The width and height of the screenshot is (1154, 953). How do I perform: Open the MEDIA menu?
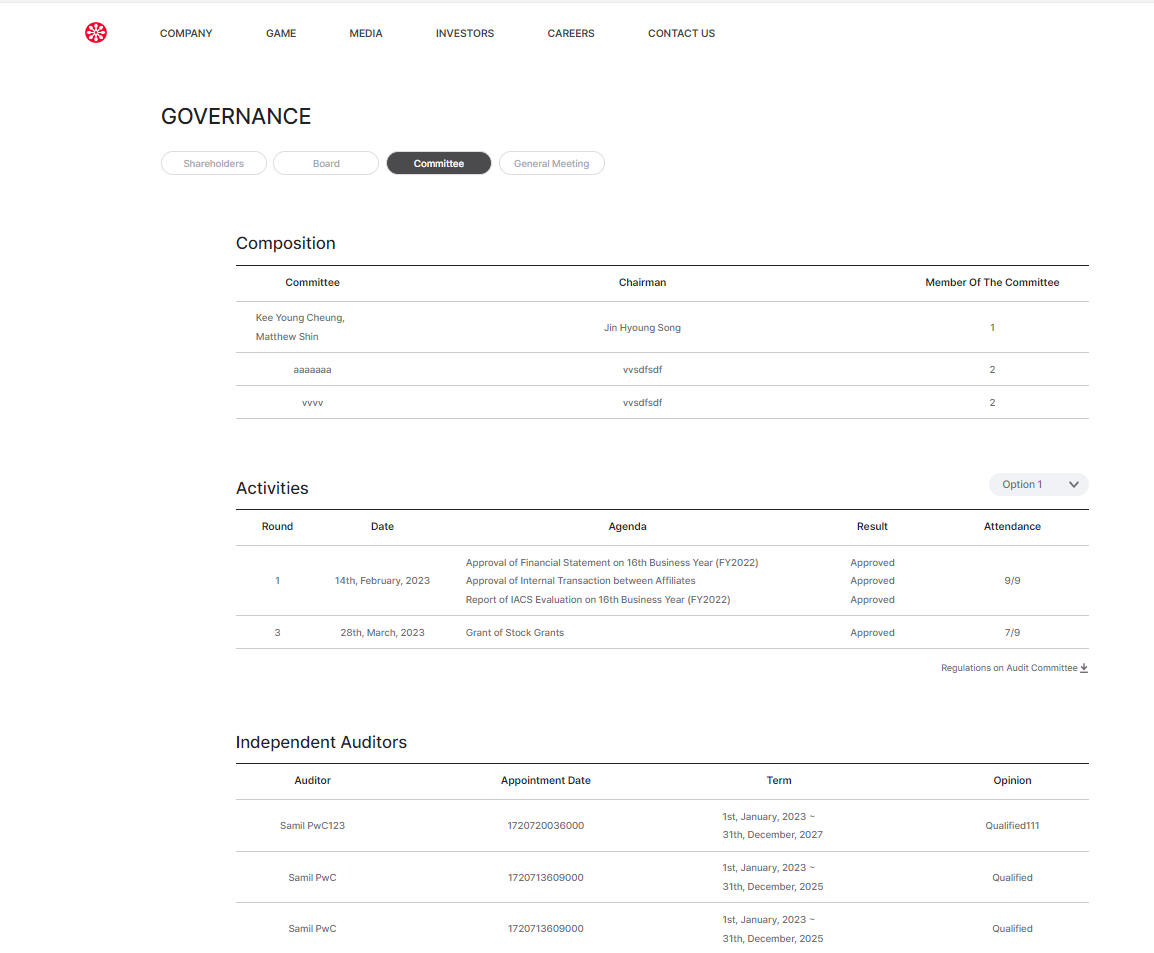(x=366, y=33)
